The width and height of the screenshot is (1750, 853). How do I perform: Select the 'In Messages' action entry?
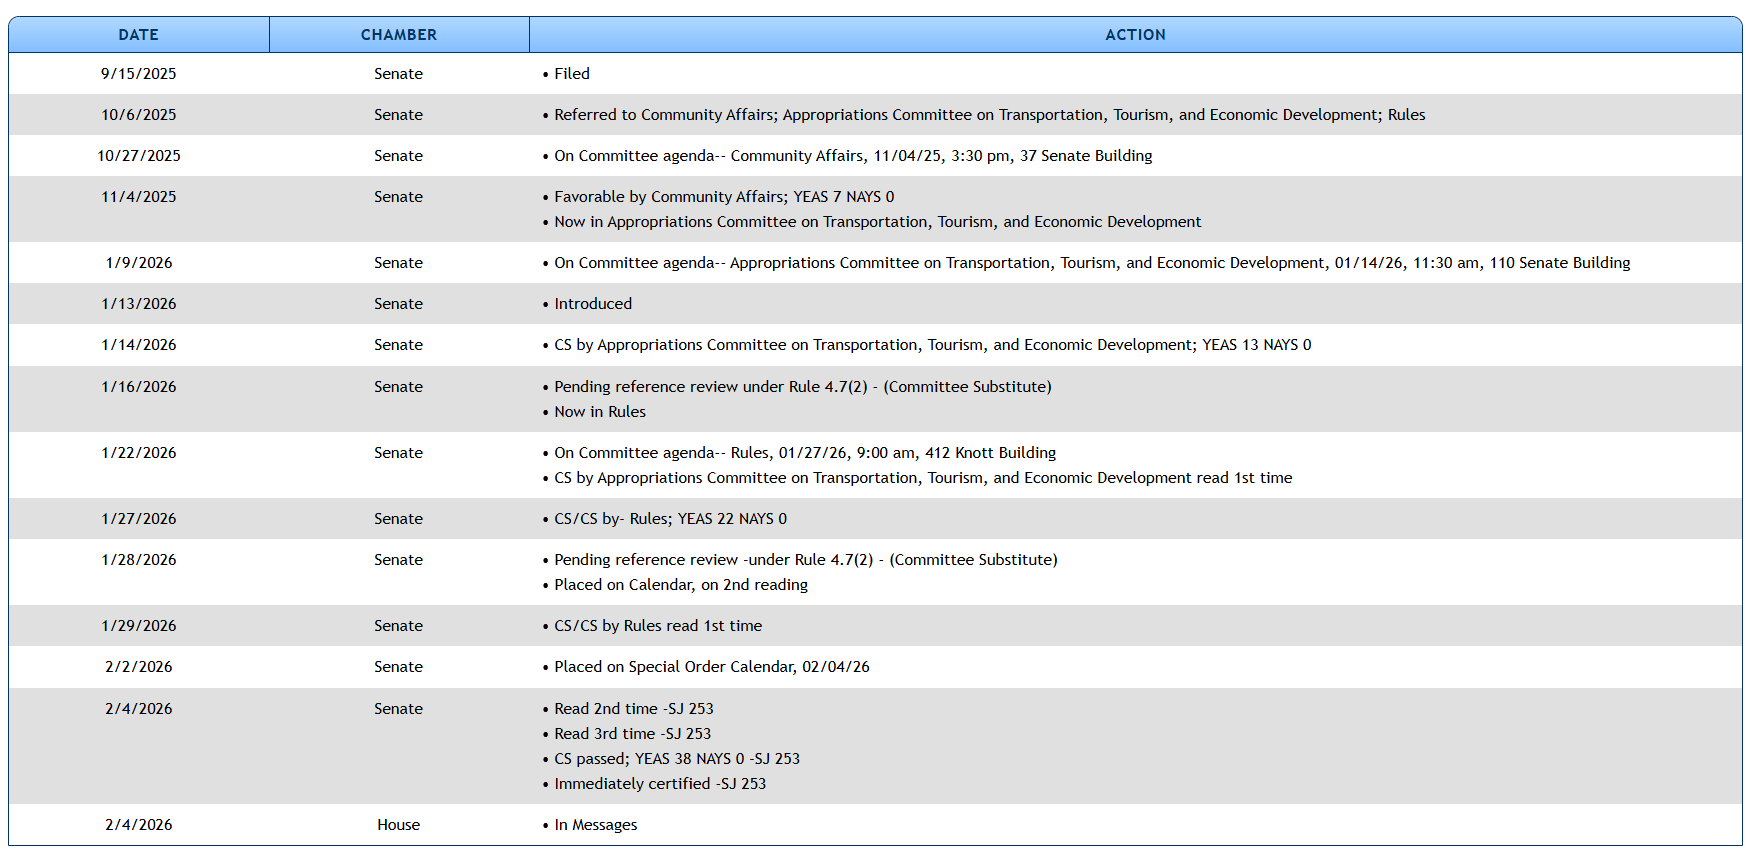point(595,825)
